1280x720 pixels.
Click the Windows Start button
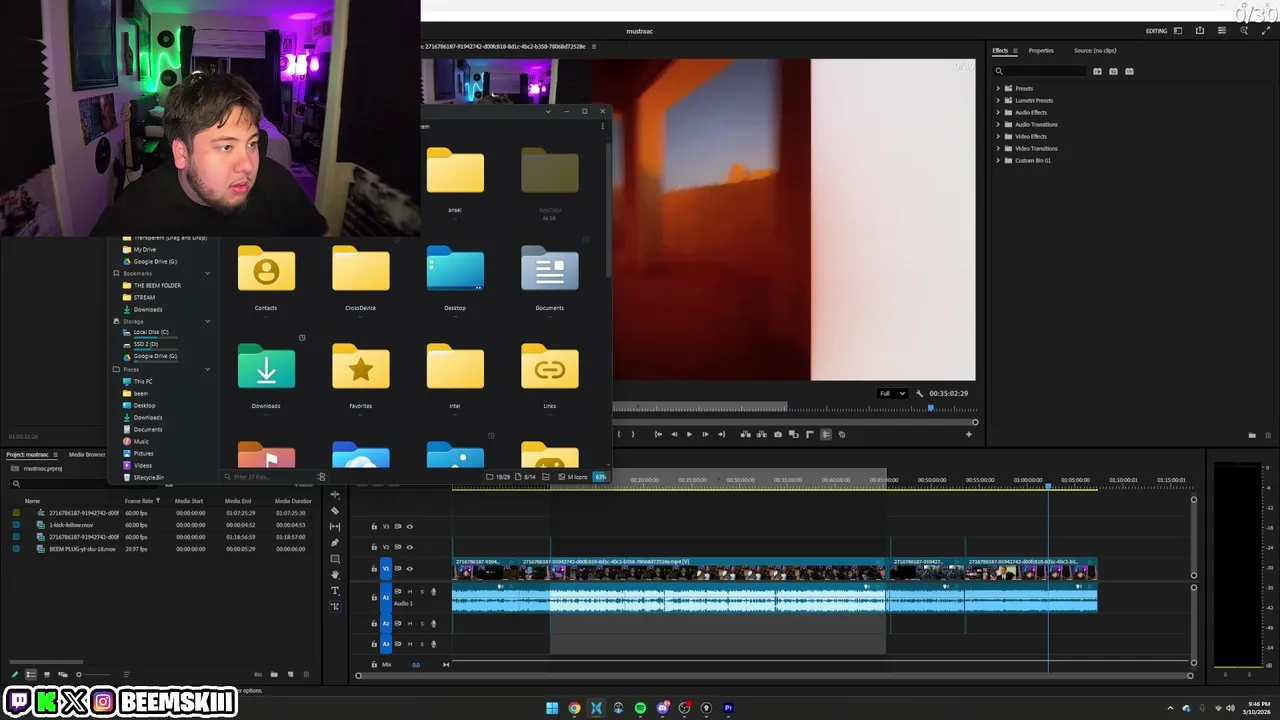(552, 708)
